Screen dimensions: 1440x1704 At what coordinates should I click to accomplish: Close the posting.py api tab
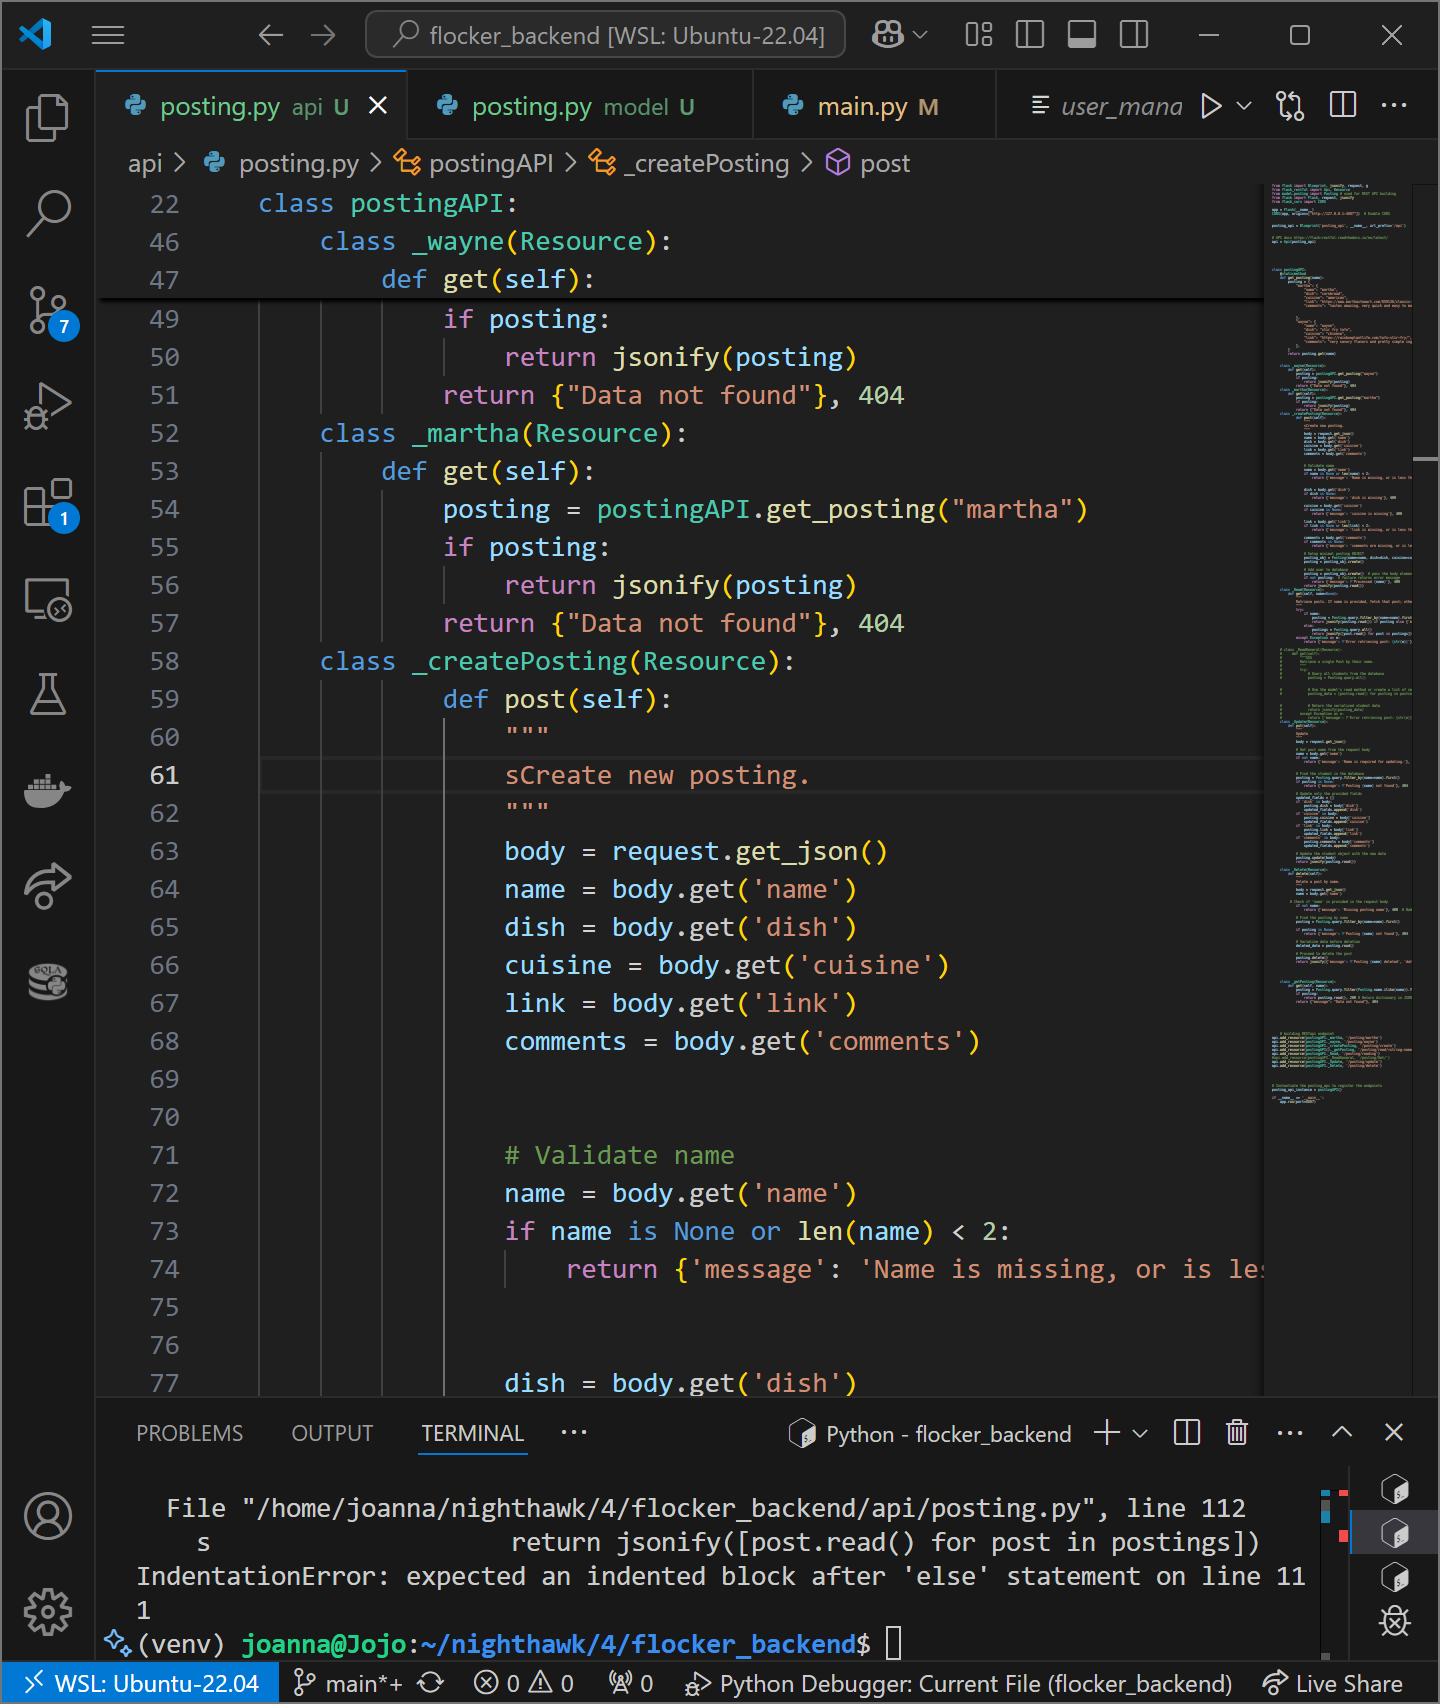(378, 105)
